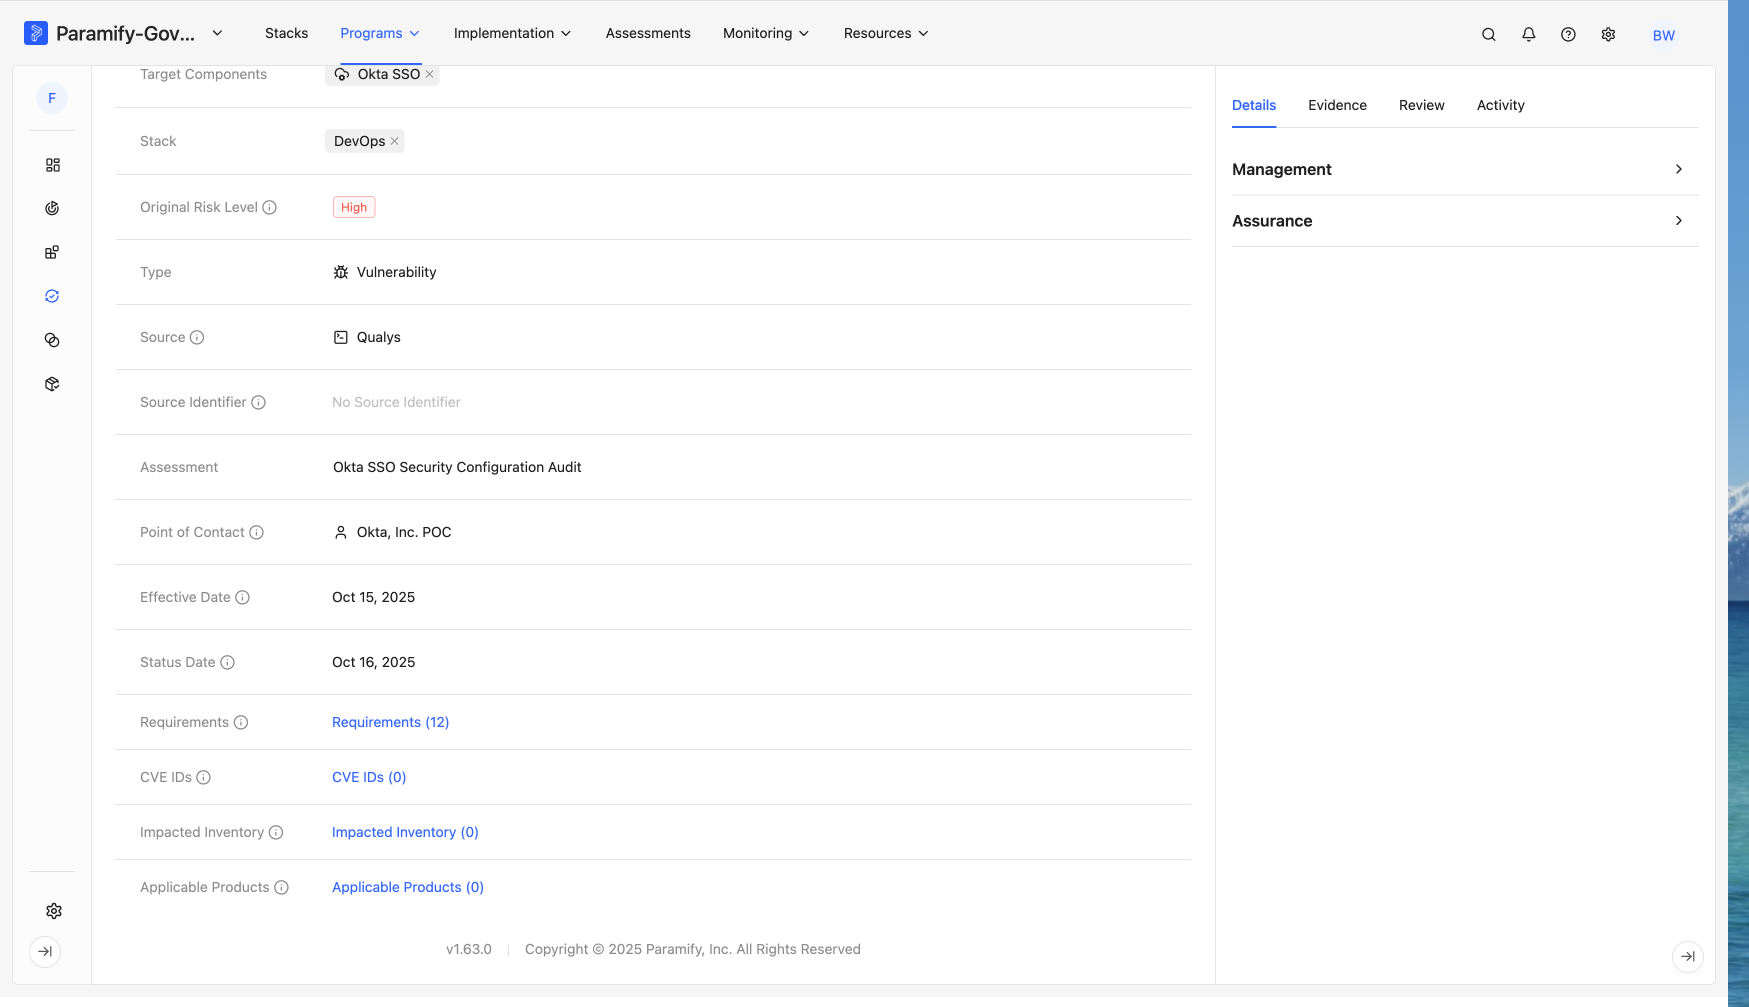Expand the left sidebar arrow button
The image size is (1749, 1007).
tap(45, 951)
